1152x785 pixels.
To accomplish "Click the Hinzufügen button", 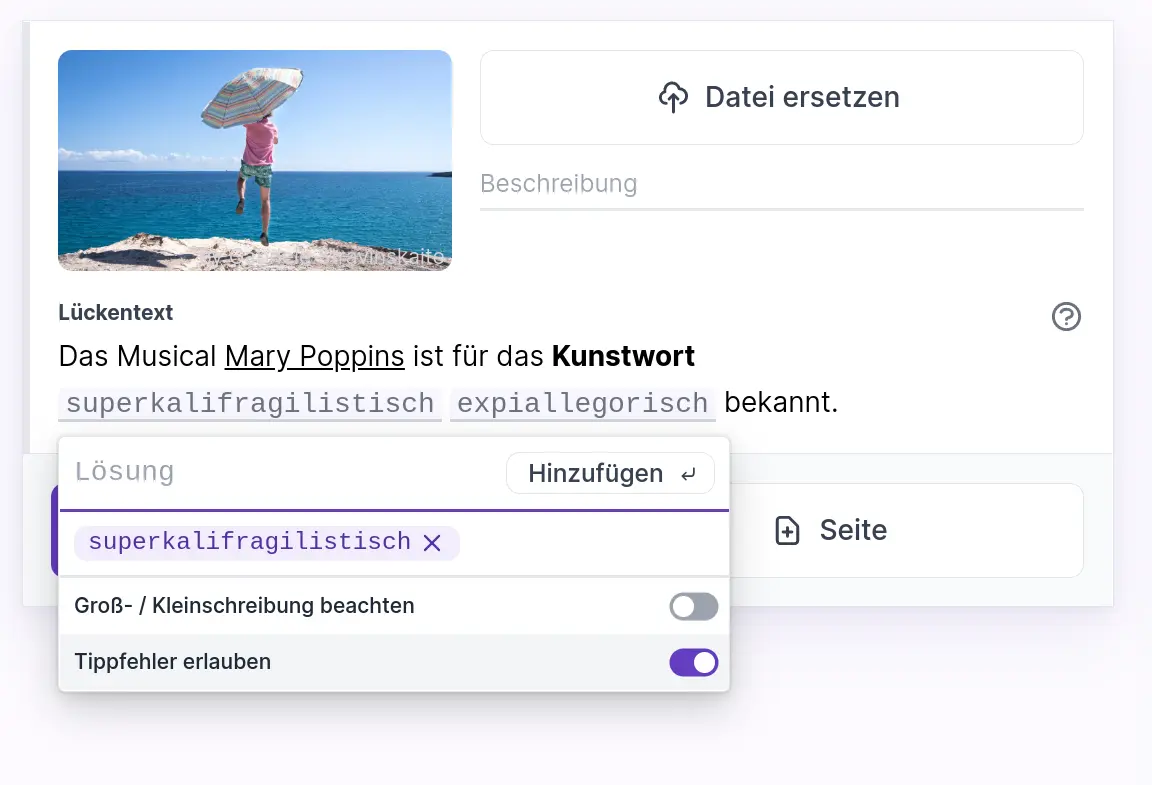I will [611, 473].
